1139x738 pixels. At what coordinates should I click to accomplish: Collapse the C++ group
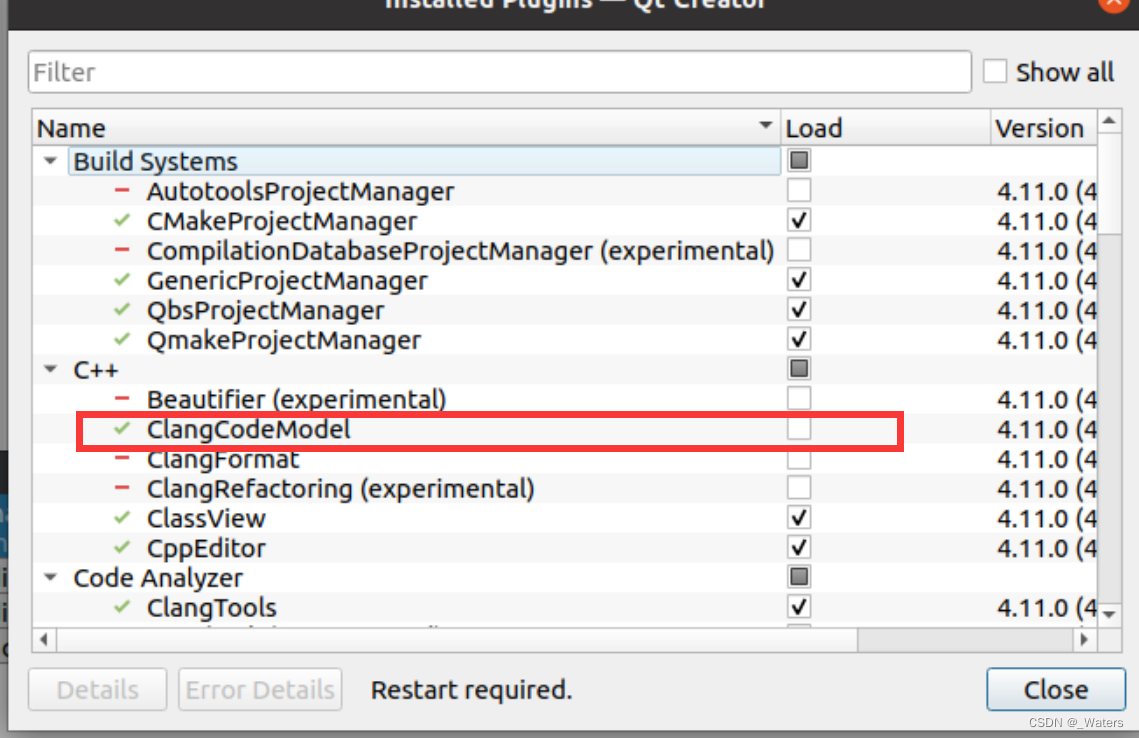(x=50, y=369)
